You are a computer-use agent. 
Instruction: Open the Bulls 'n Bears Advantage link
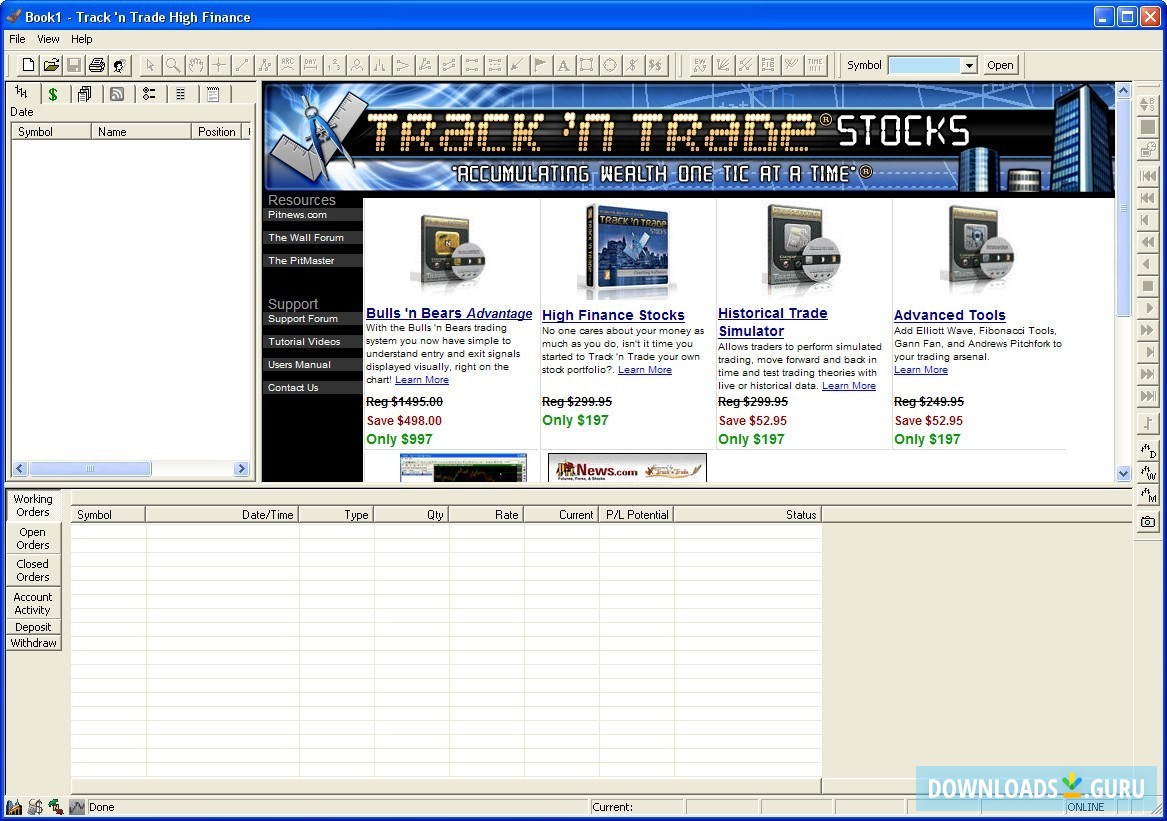pyautogui.click(x=449, y=313)
